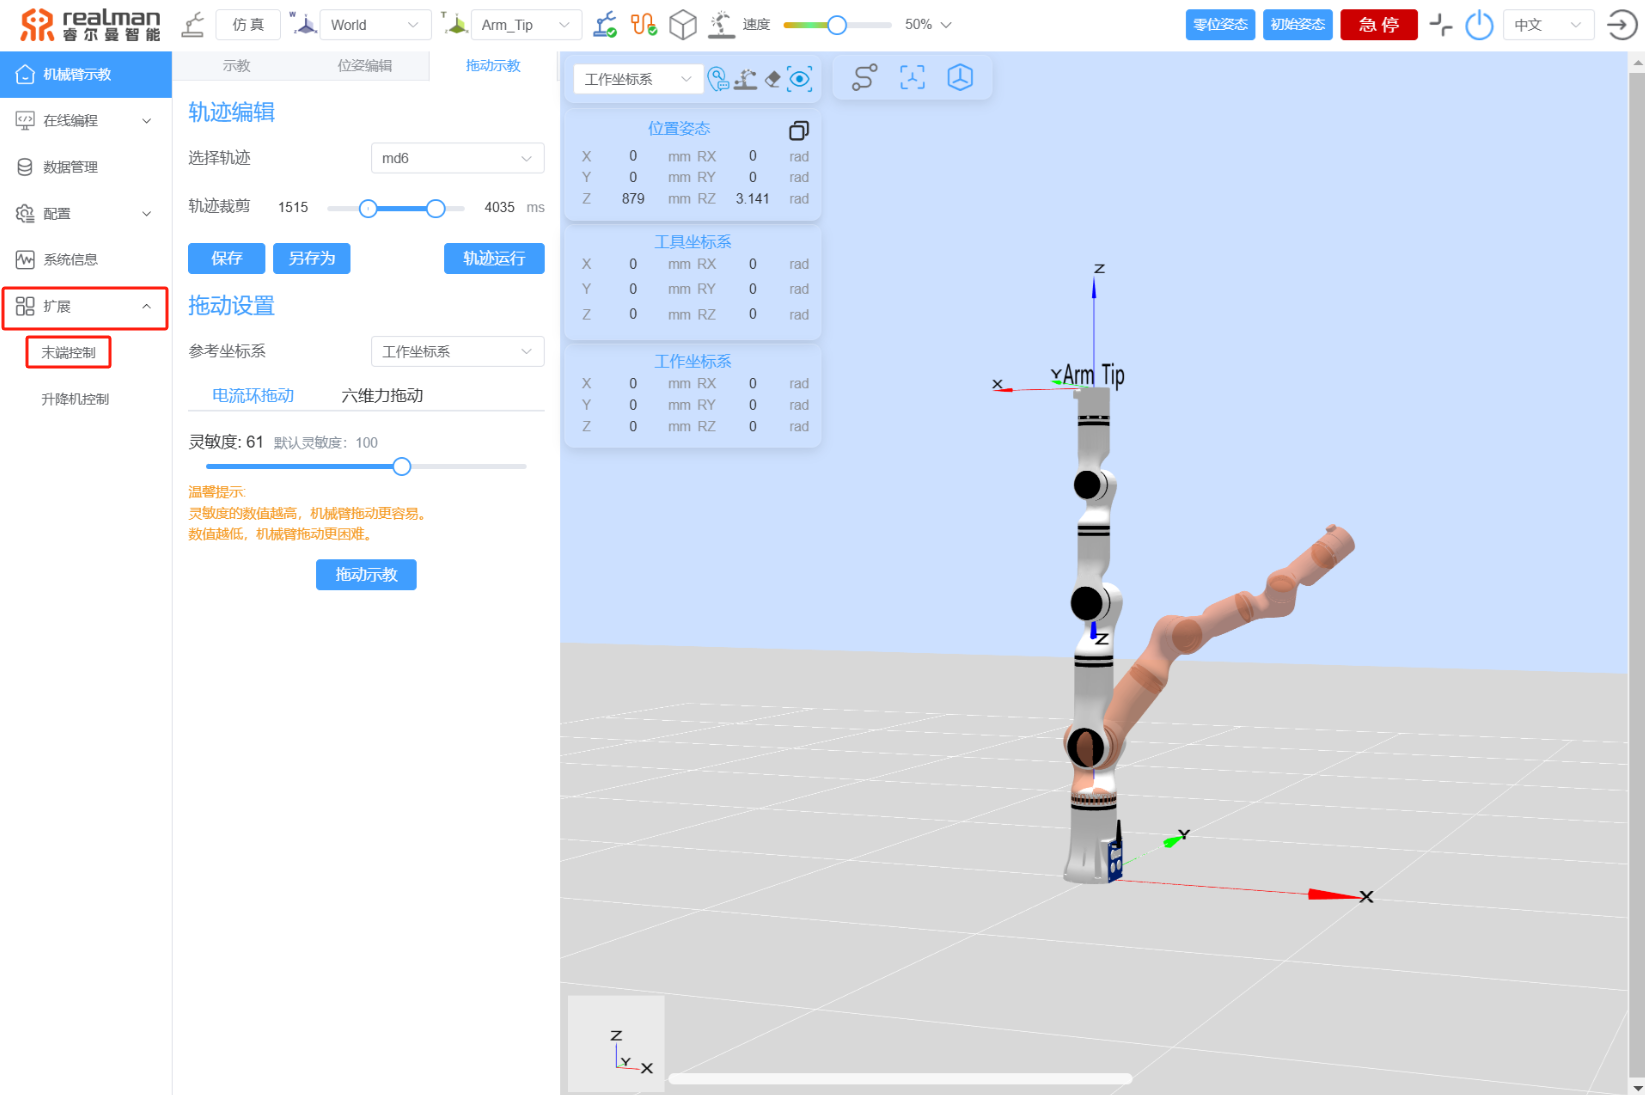Click the World coordinate frame icon
This screenshot has width=1645, height=1095.
pyautogui.click(x=303, y=24)
